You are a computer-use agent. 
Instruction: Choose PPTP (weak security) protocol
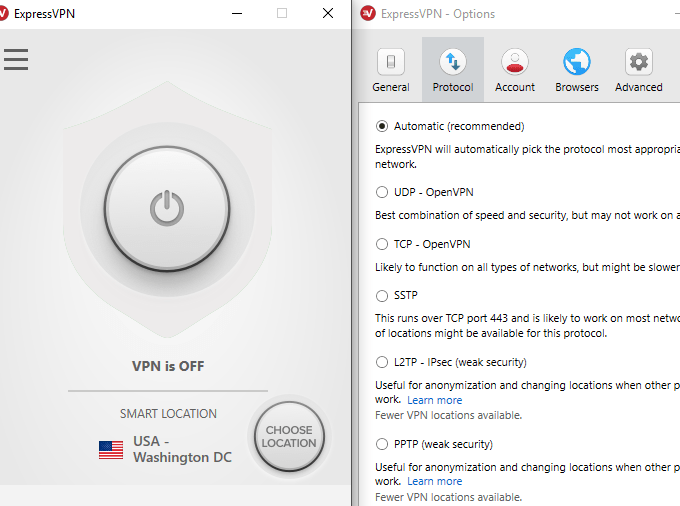(x=382, y=444)
